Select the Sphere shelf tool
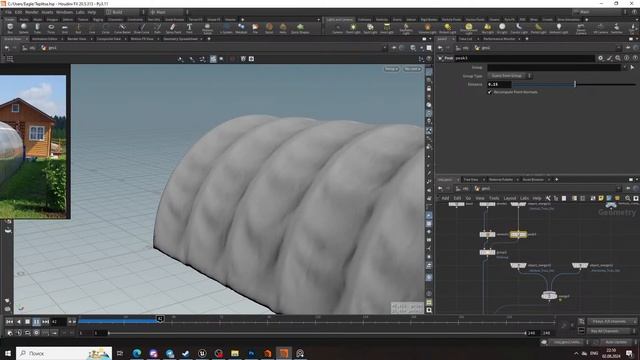This screenshot has width=640, height=360. tap(24, 28)
